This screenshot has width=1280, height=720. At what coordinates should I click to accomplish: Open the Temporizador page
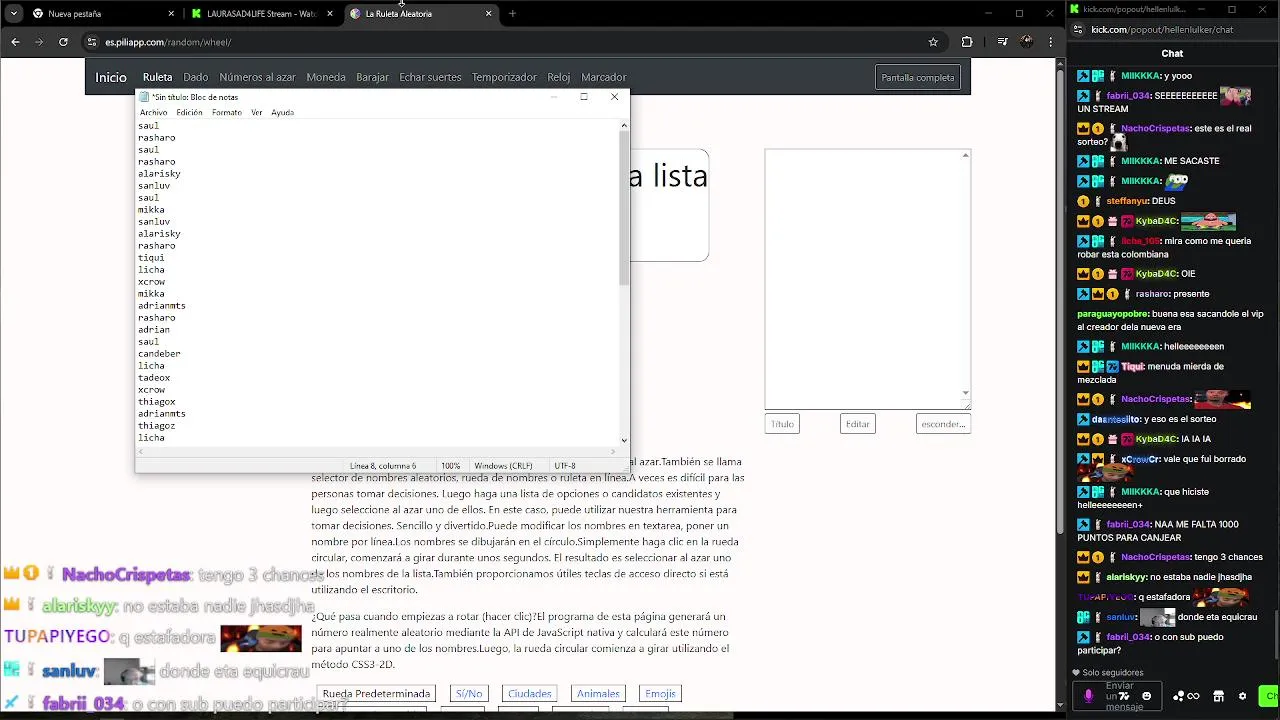click(504, 77)
